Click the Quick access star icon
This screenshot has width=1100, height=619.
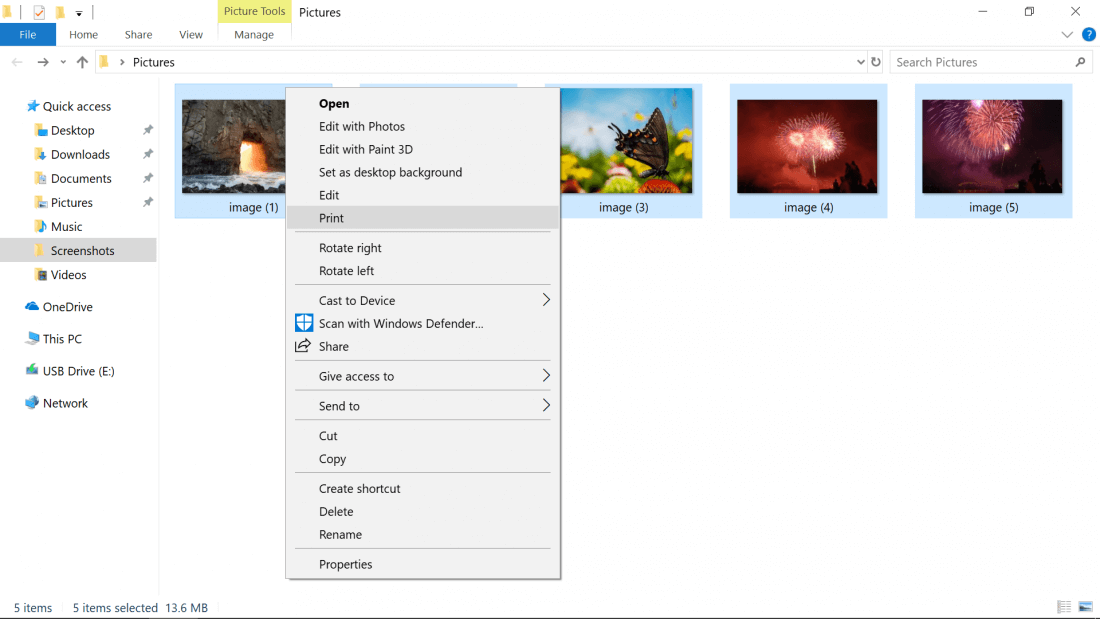[x=32, y=106]
